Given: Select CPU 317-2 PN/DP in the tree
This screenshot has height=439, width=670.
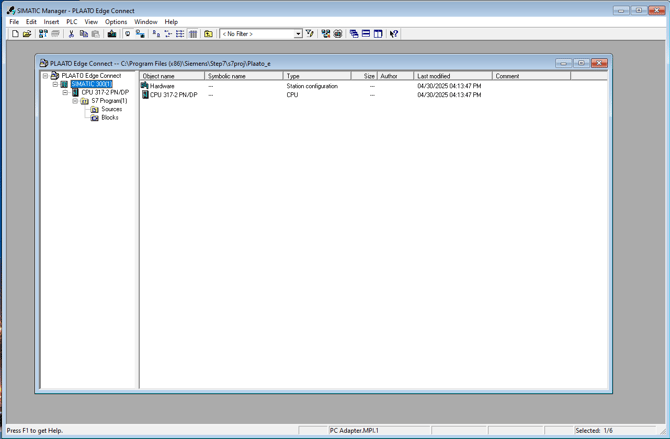Looking at the screenshot, I should 105,92.
